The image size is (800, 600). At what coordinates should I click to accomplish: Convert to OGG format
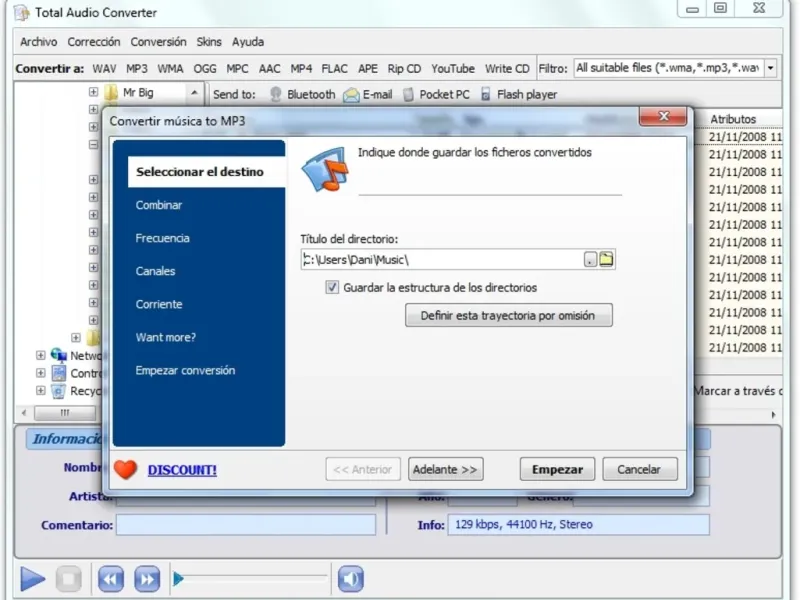[x=205, y=68]
